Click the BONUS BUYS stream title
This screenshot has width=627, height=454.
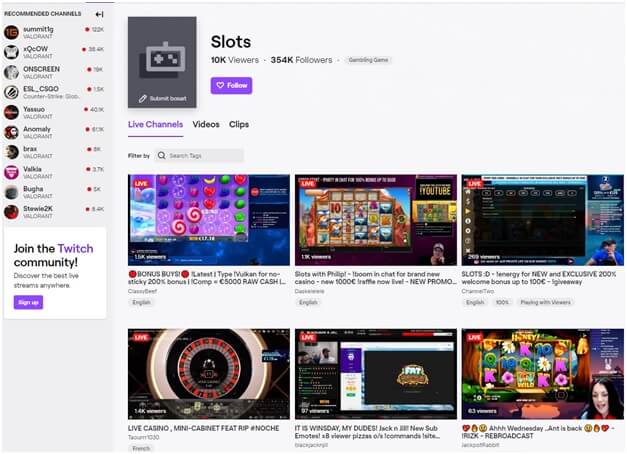coord(207,278)
